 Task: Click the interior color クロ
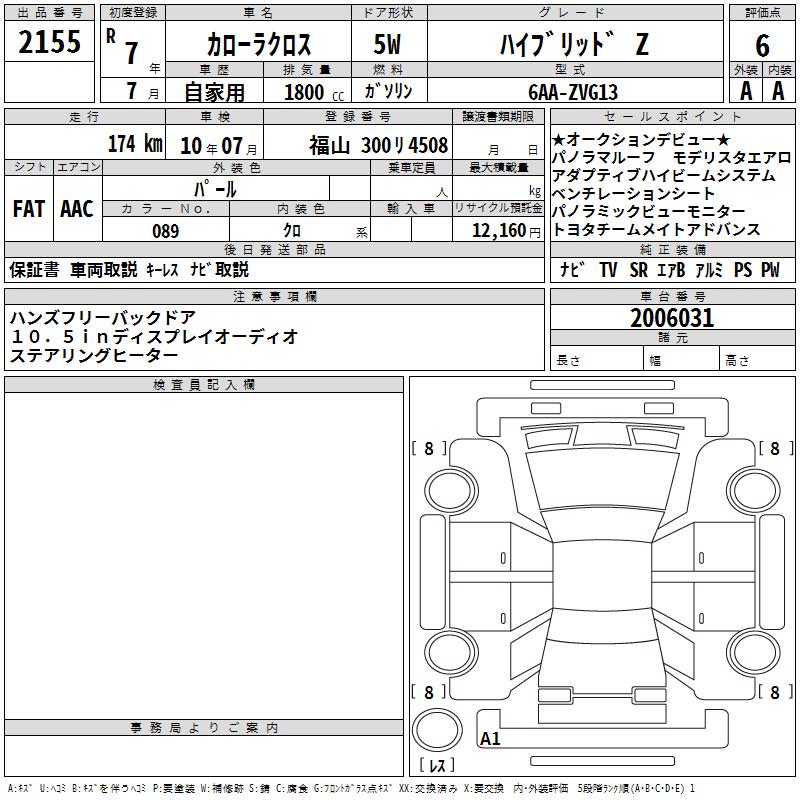point(292,231)
